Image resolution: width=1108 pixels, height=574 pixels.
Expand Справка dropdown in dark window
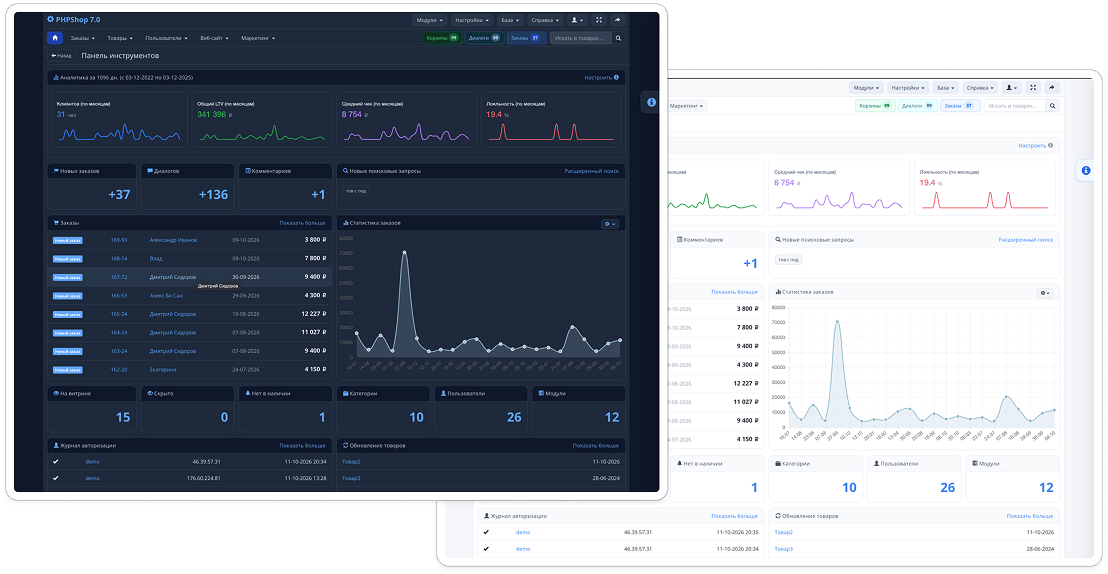(x=546, y=20)
